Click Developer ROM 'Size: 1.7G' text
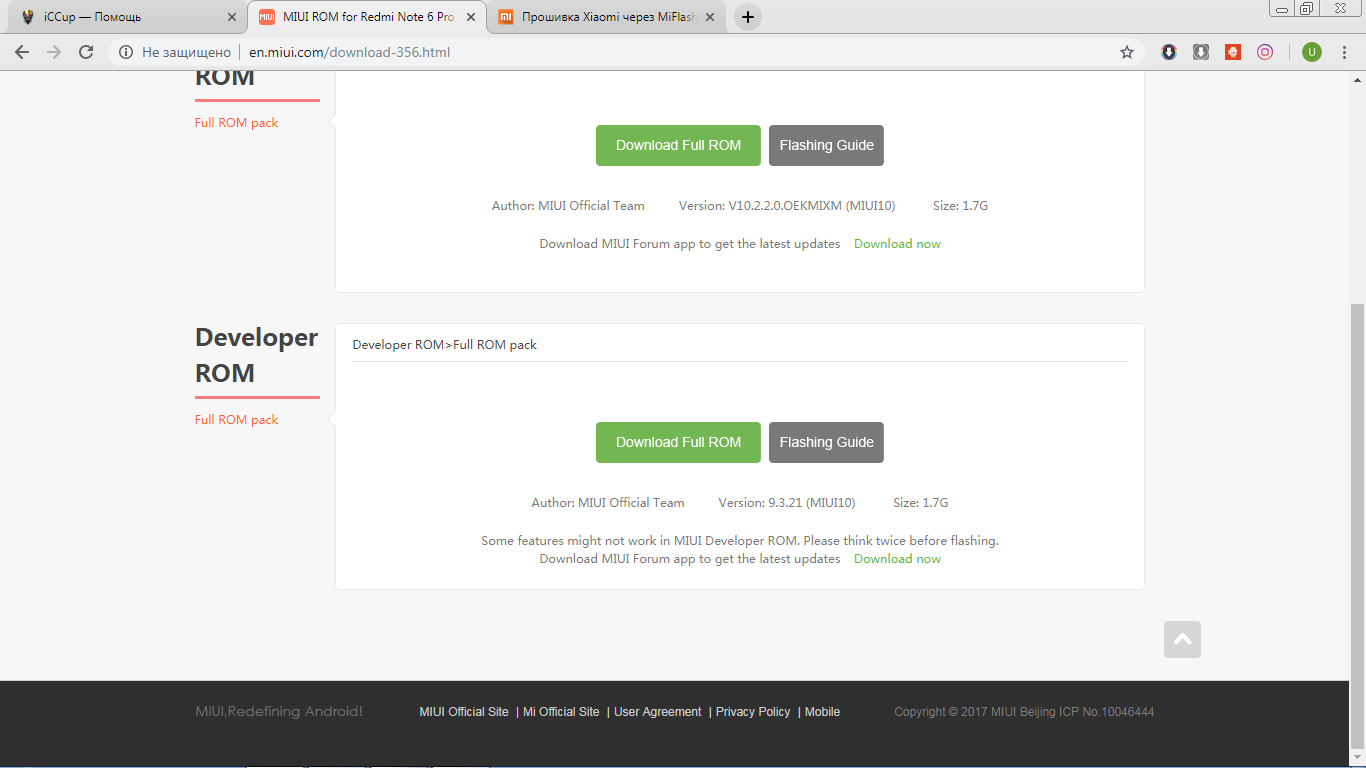 (x=920, y=503)
